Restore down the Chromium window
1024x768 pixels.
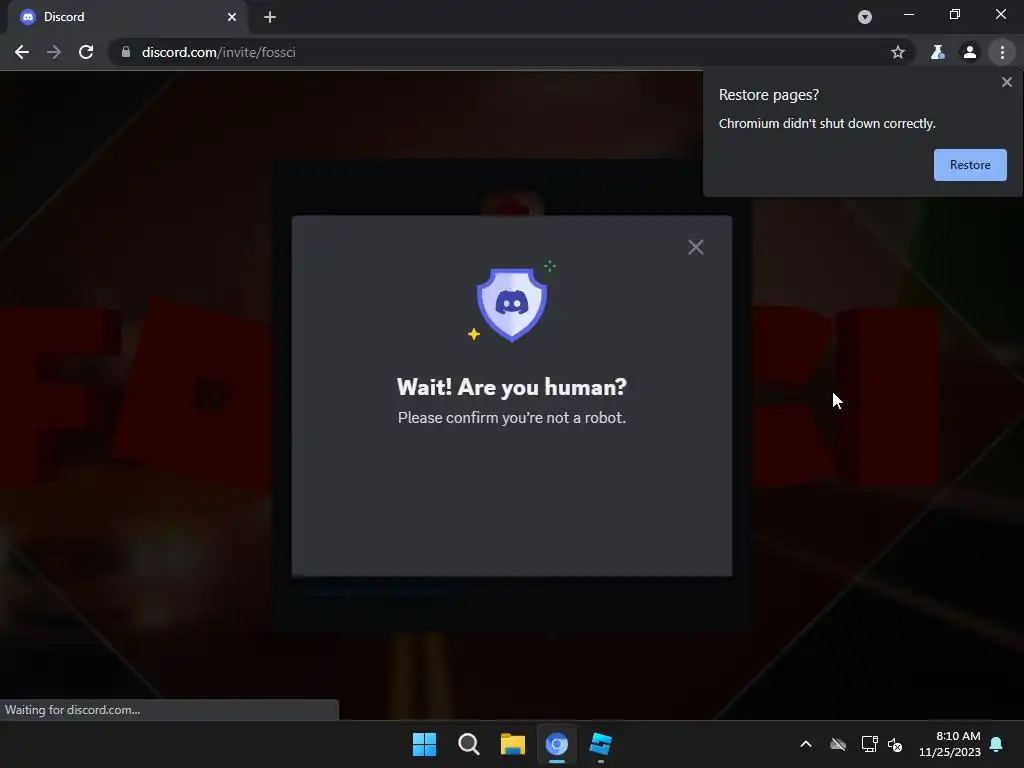tap(955, 14)
